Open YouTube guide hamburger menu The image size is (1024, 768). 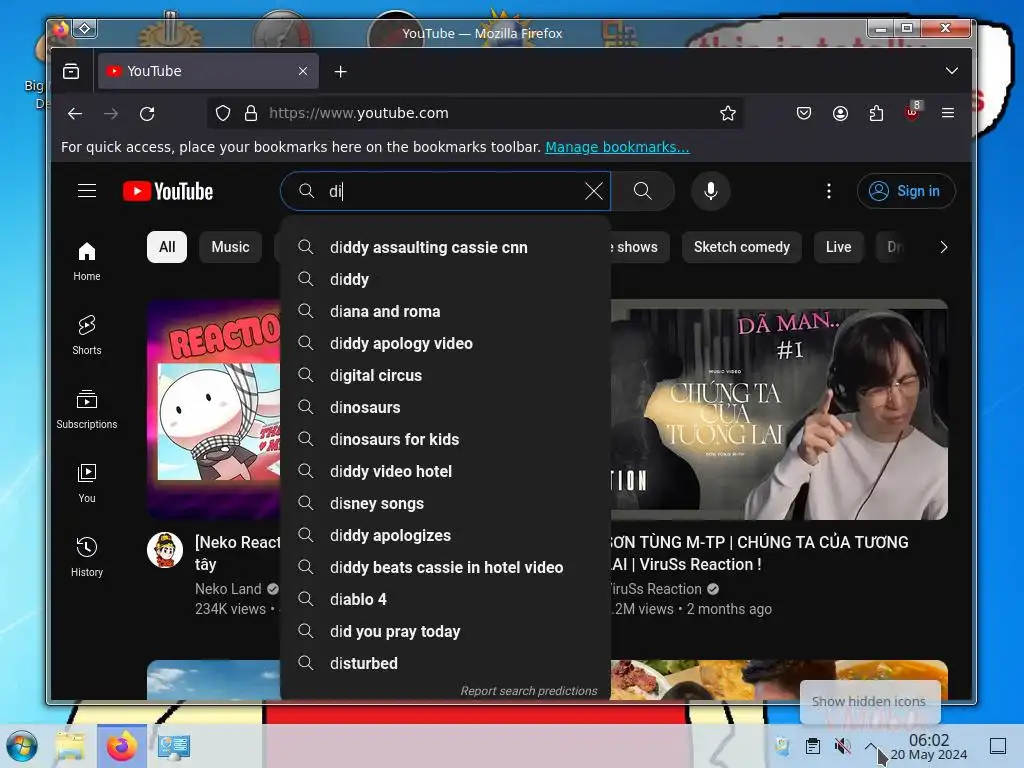click(x=87, y=191)
